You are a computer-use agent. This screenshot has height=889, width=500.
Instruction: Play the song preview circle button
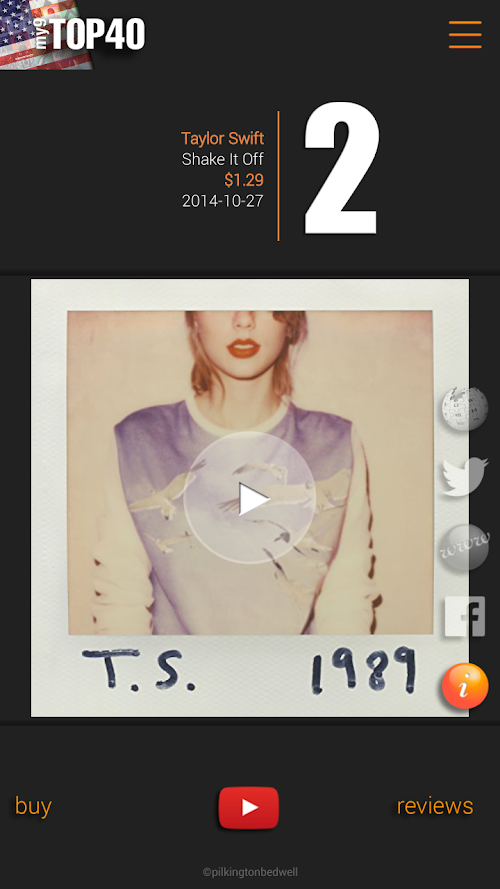coord(250,498)
